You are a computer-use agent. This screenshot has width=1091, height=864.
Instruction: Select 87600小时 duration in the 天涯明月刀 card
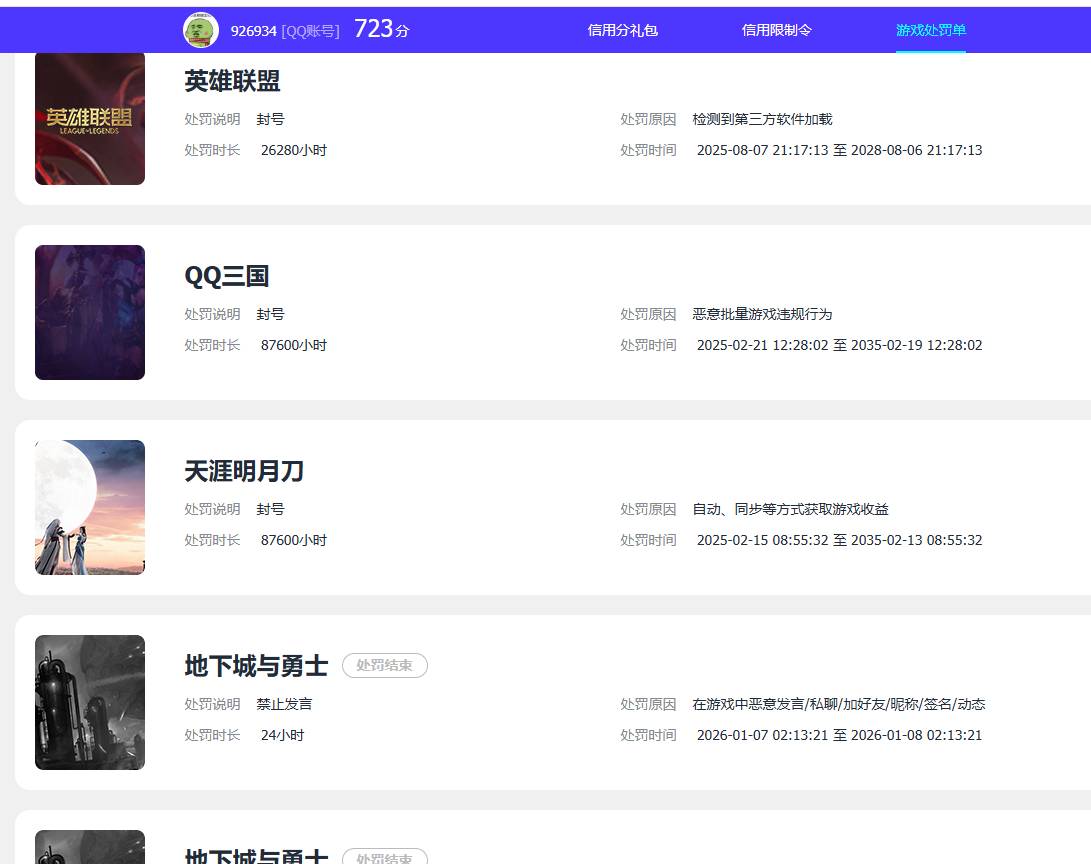point(294,540)
